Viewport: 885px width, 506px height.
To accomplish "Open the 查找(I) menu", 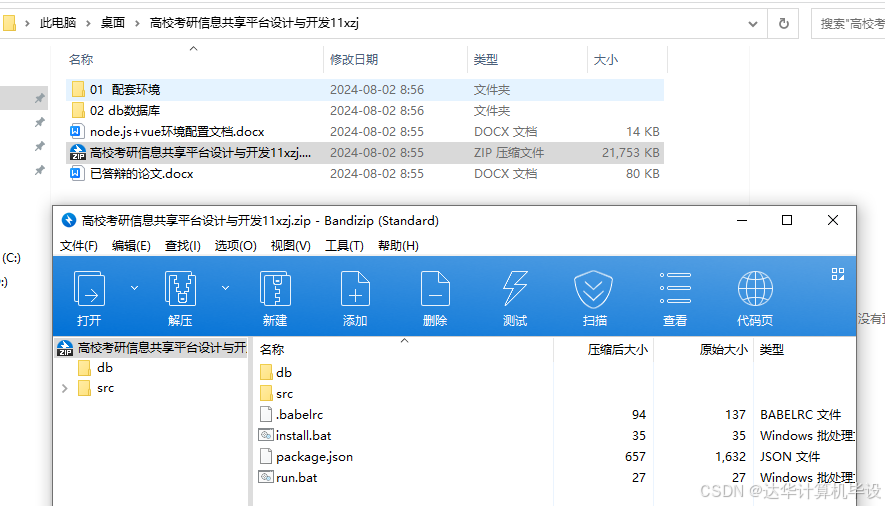I will (182, 245).
